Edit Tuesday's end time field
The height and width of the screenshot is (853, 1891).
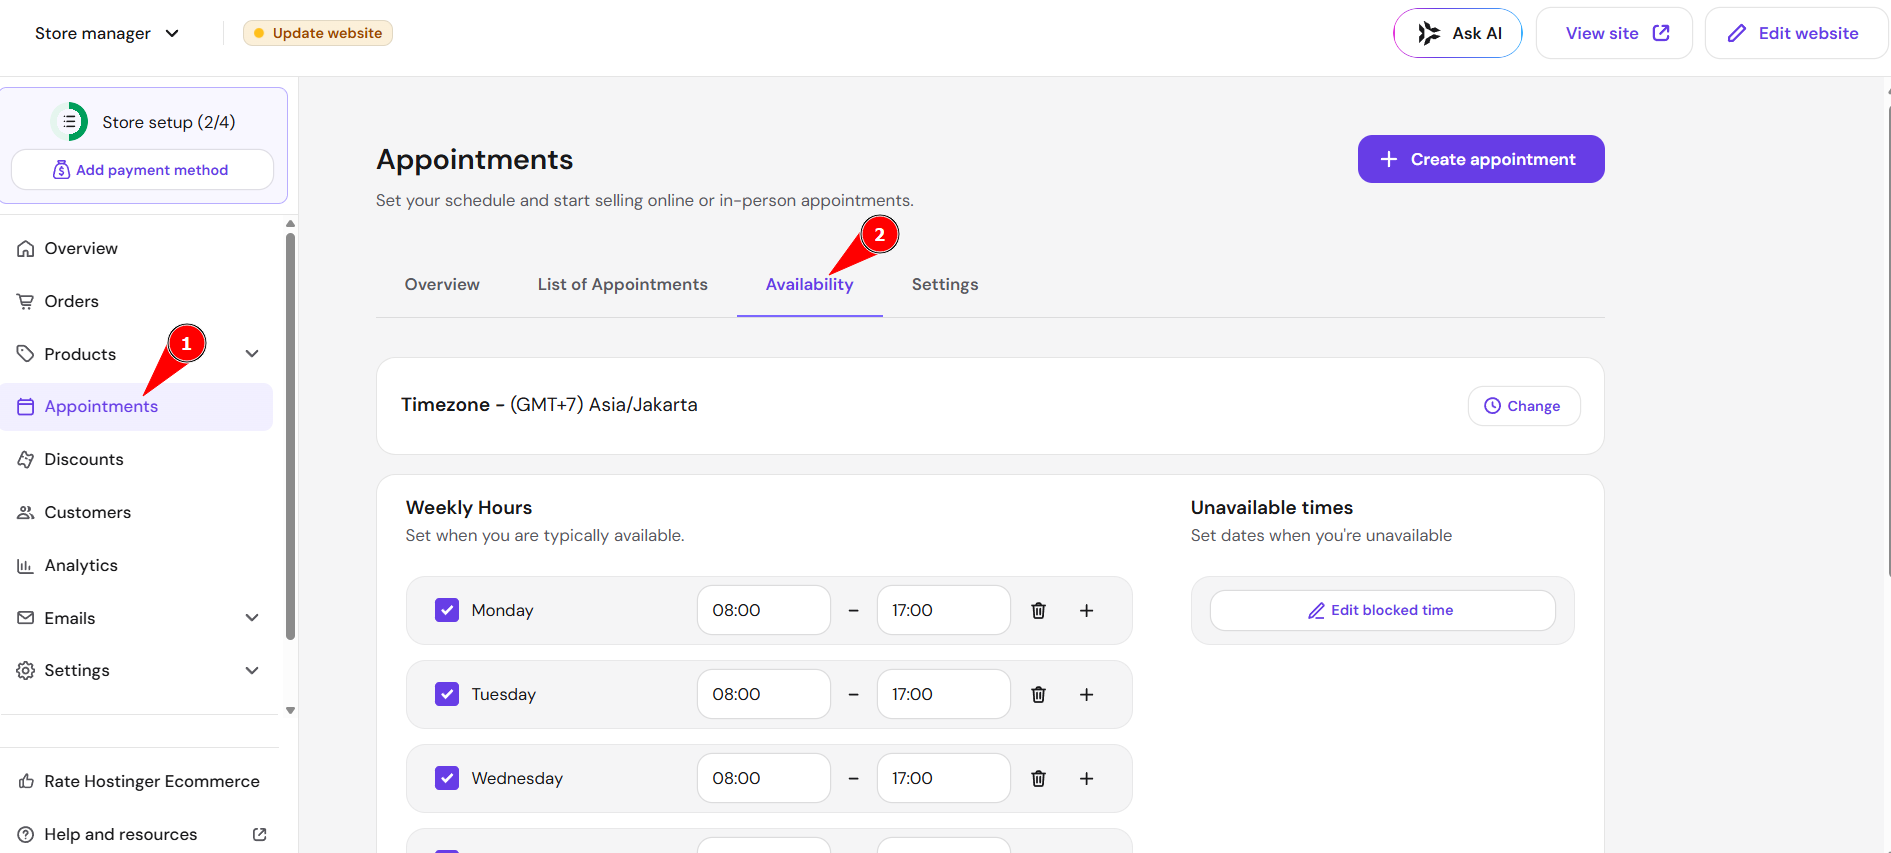(x=944, y=694)
